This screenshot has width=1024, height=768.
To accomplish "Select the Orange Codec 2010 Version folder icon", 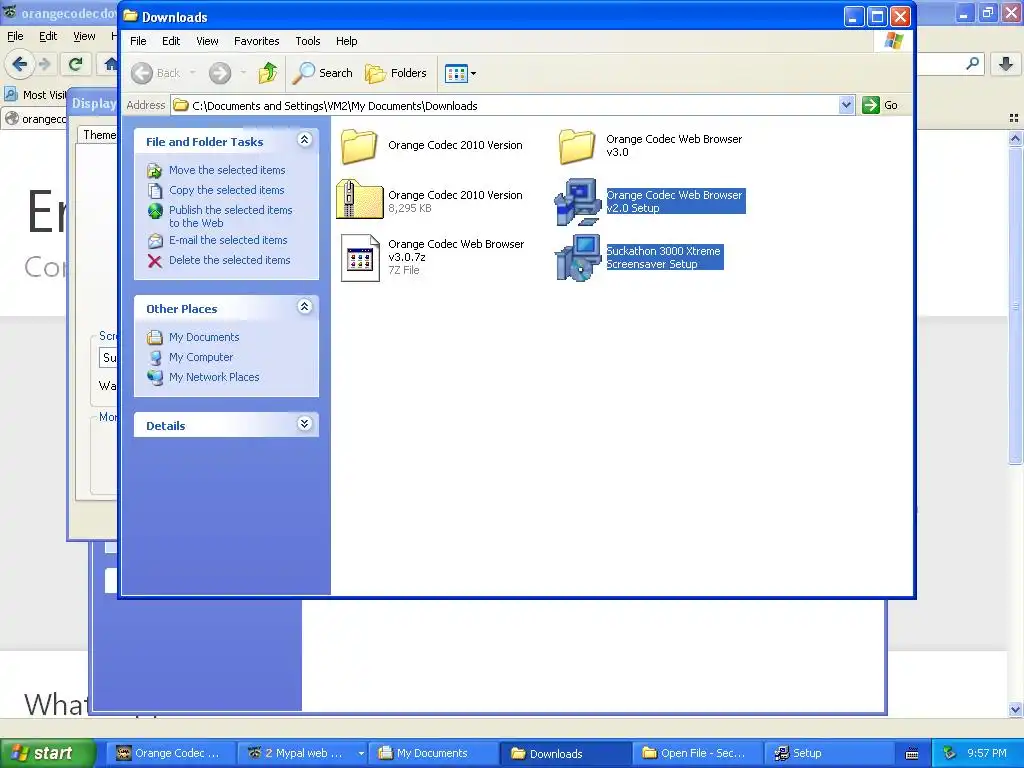I will pos(359,145).
